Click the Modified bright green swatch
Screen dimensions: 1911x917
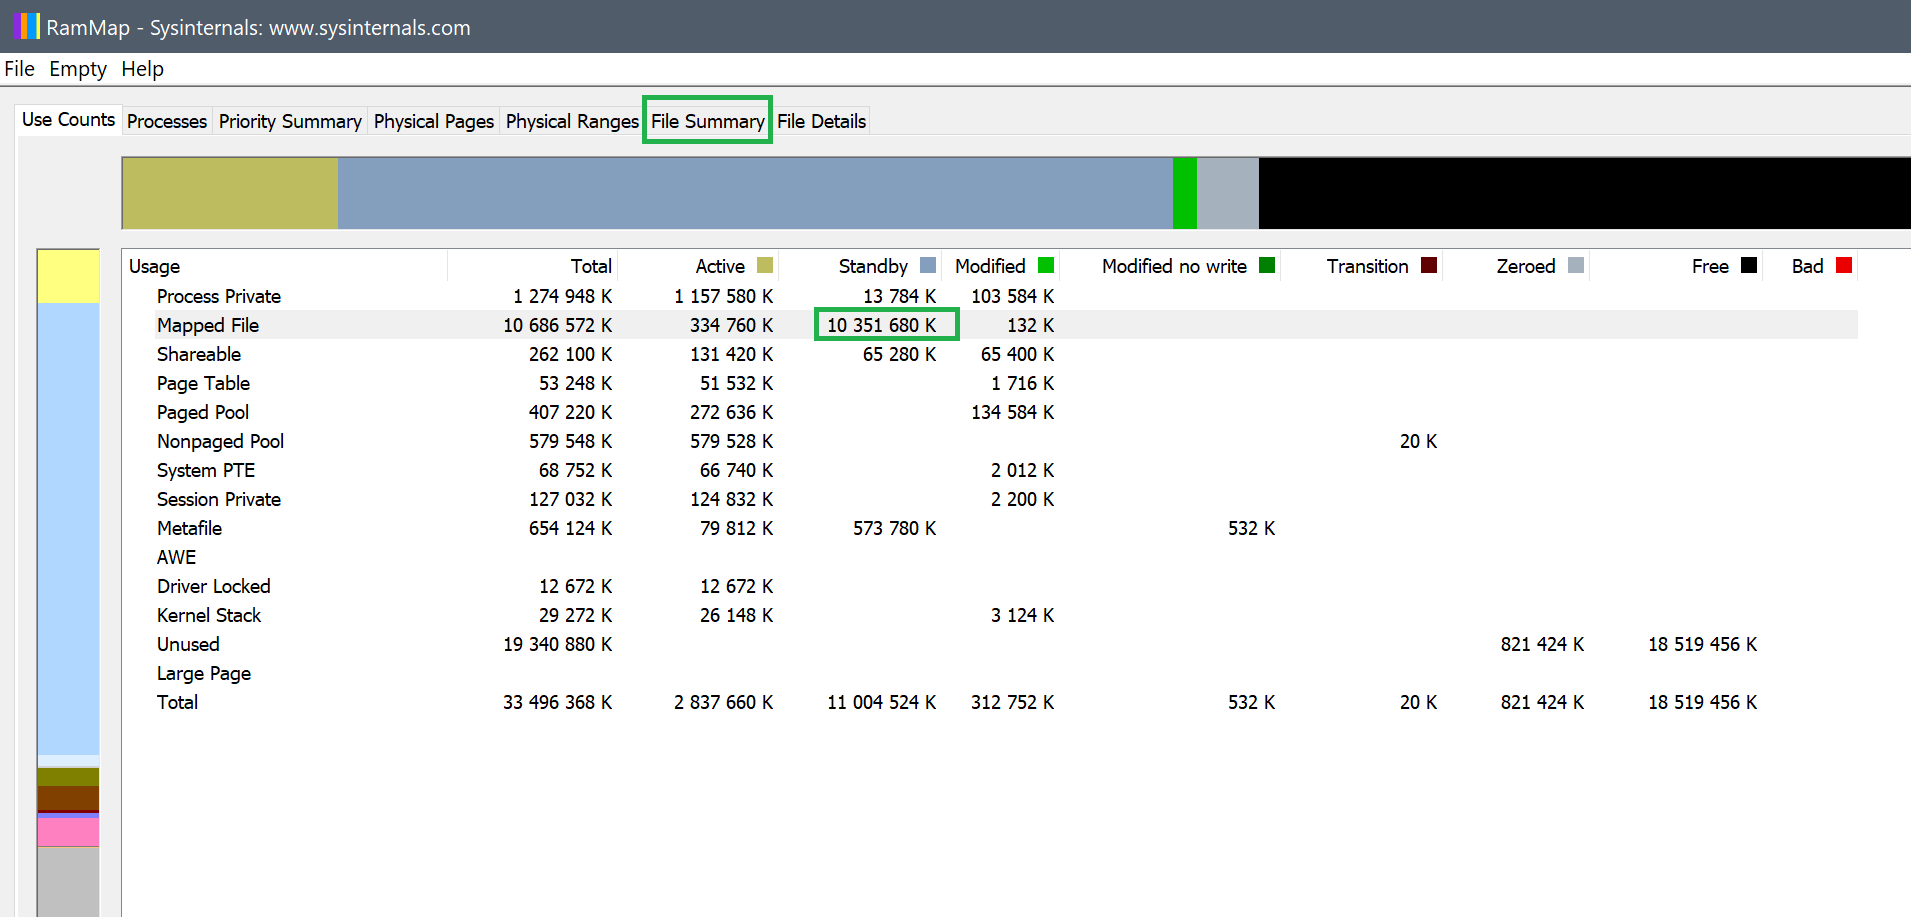click(x=1046, y=265)
